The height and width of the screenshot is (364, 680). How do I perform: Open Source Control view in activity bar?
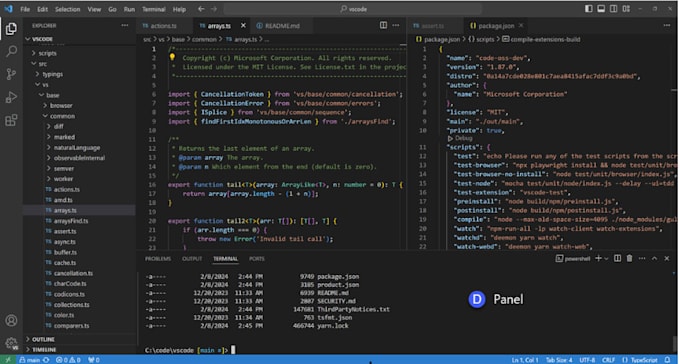(11, 74)
